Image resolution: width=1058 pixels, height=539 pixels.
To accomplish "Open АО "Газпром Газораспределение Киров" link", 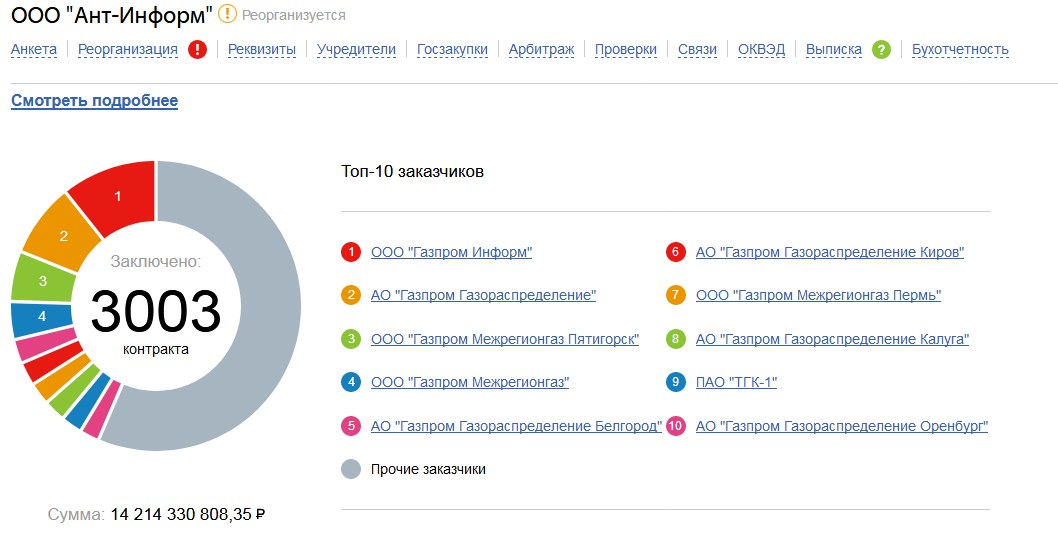I will click(830, 252).
